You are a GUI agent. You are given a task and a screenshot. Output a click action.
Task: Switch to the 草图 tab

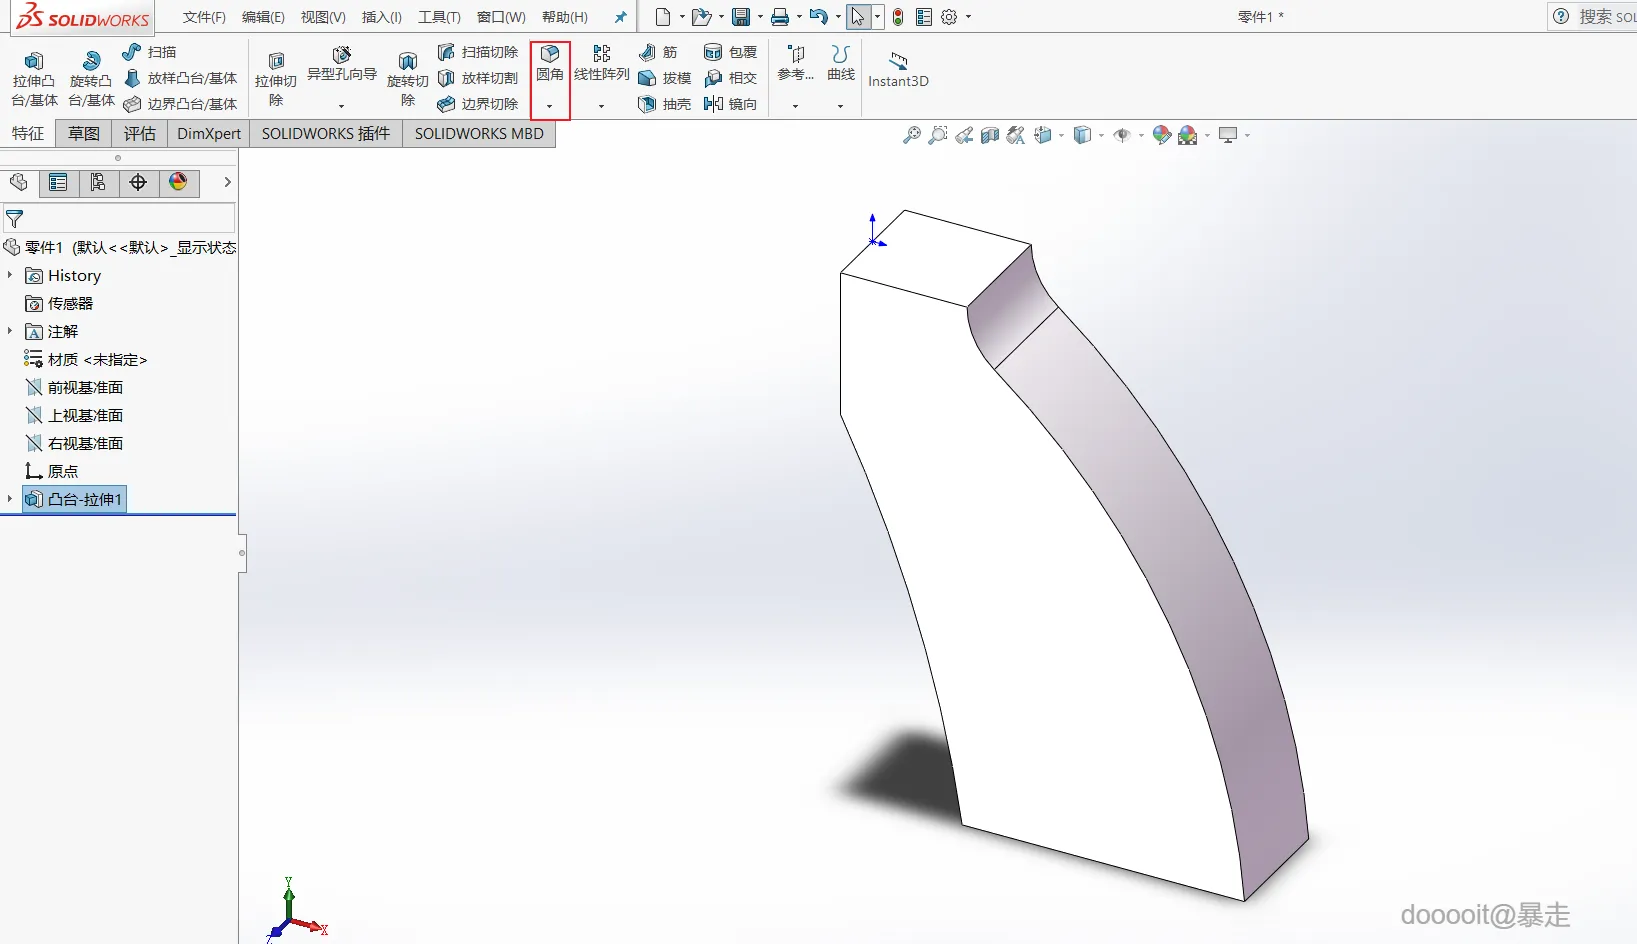click(84, 133)
